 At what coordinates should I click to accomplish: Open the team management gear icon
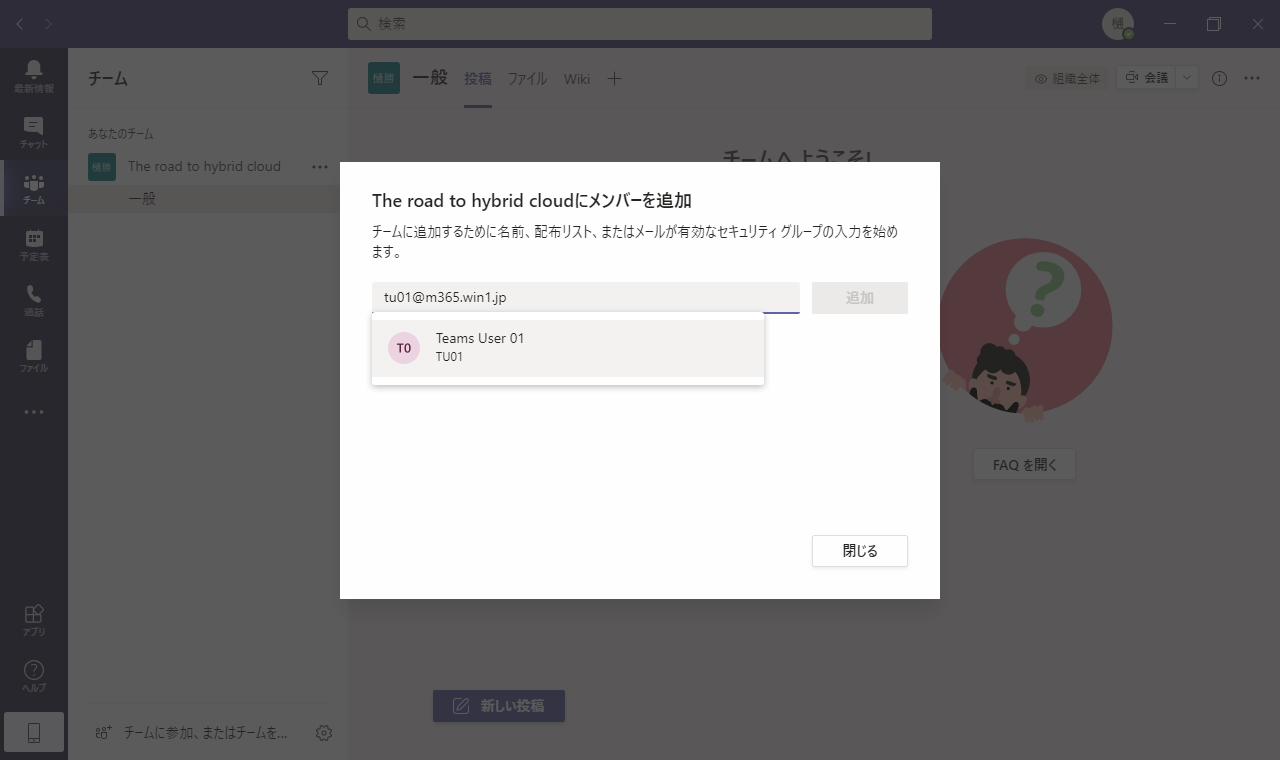coord(323,733)
